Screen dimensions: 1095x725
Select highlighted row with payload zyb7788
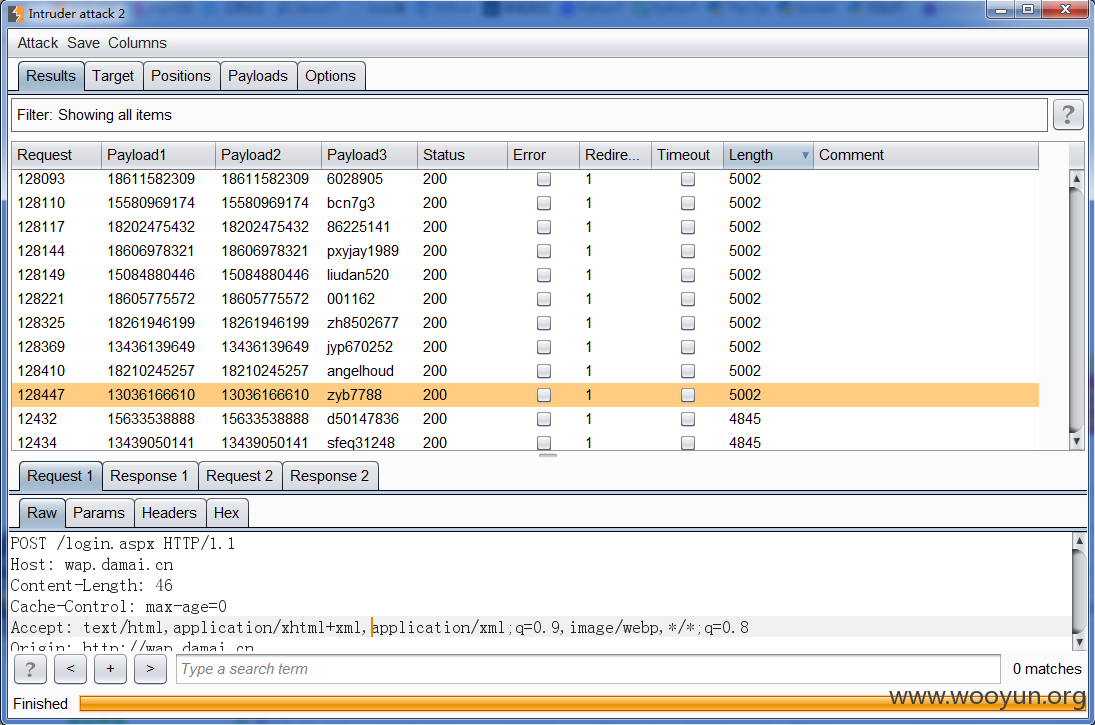point(525,395)
